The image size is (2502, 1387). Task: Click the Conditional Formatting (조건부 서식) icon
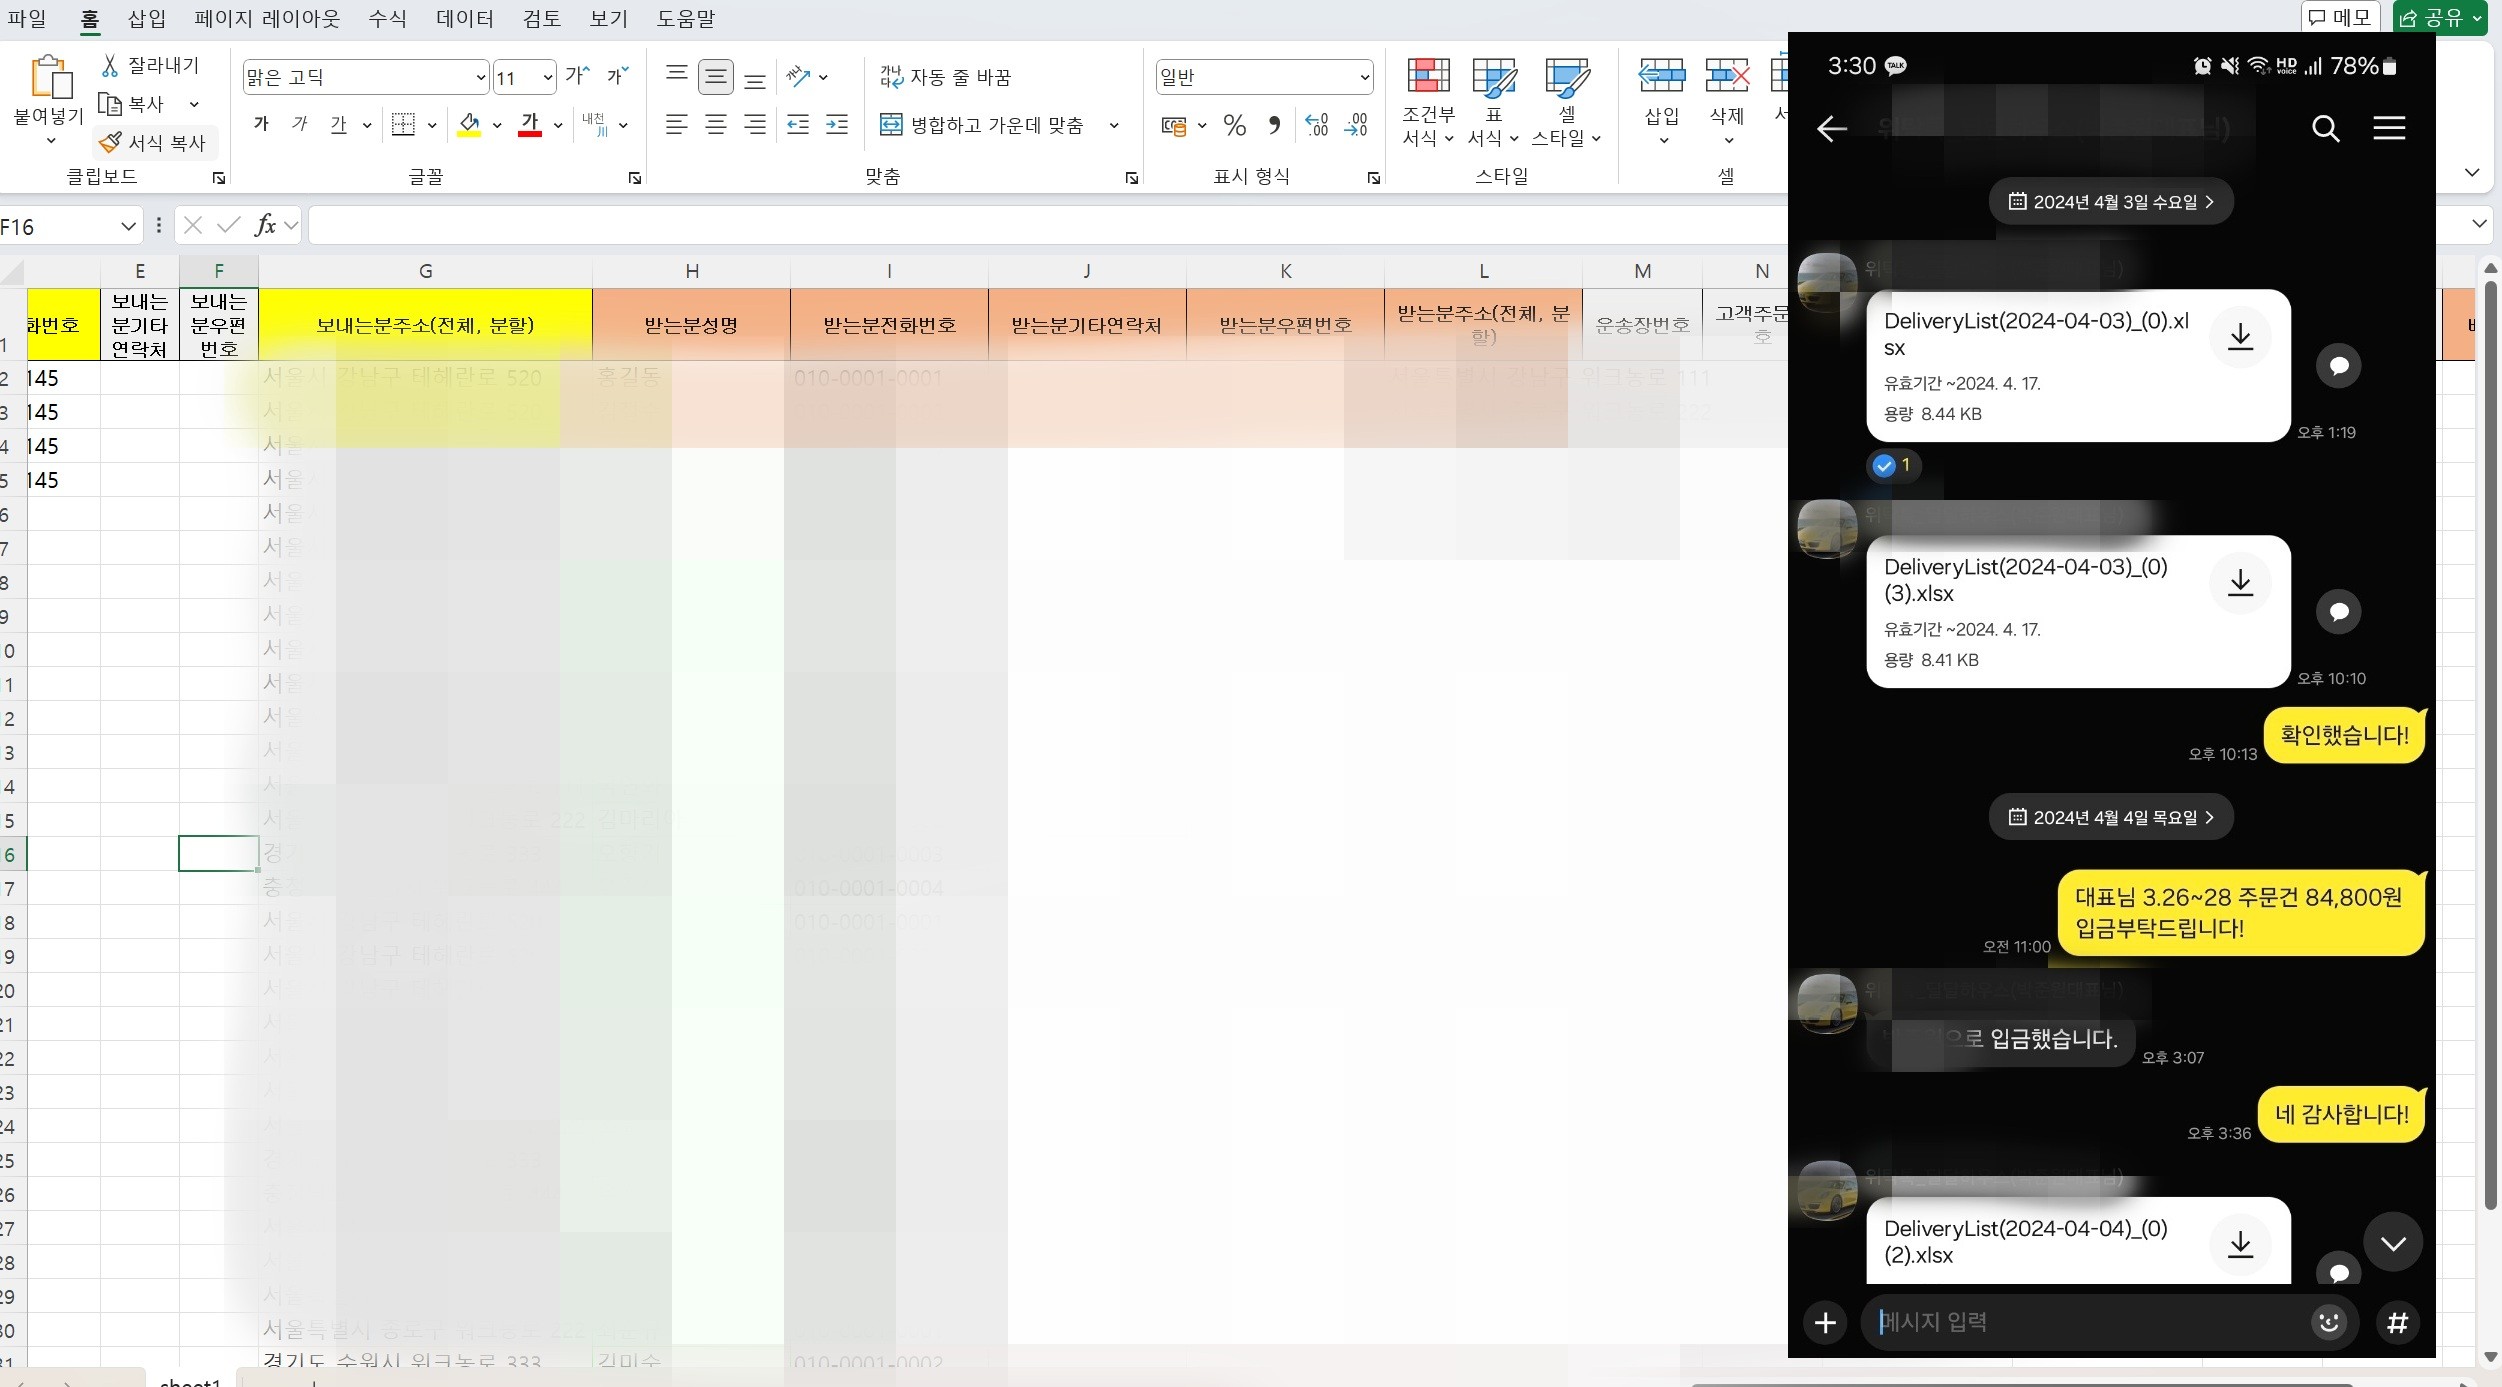point(1428,78)
